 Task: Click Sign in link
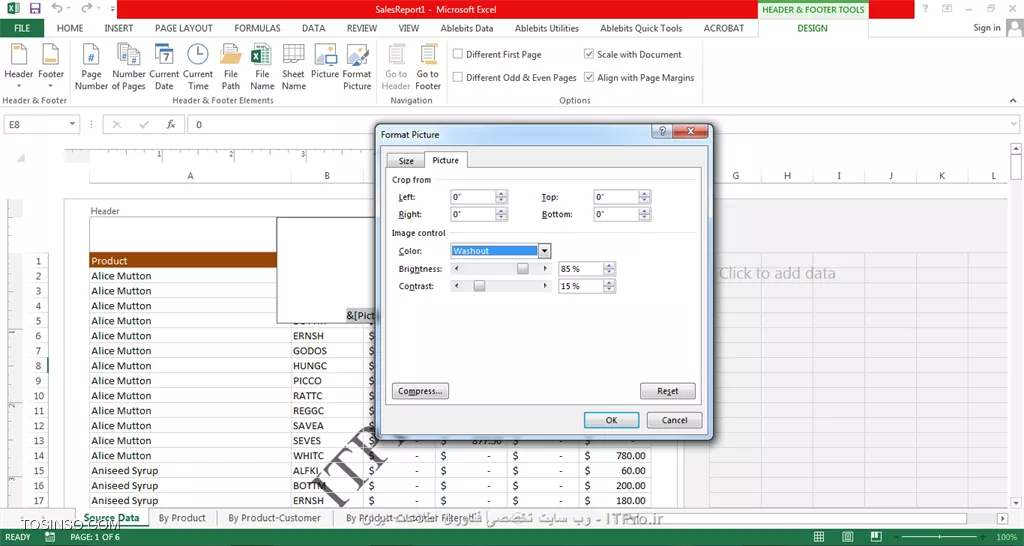click(x=987, y=27)
